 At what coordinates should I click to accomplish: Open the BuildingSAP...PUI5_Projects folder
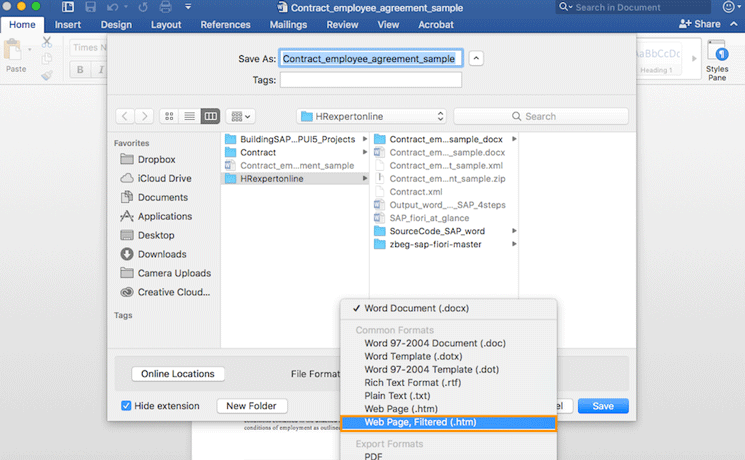tap(296, 139)
